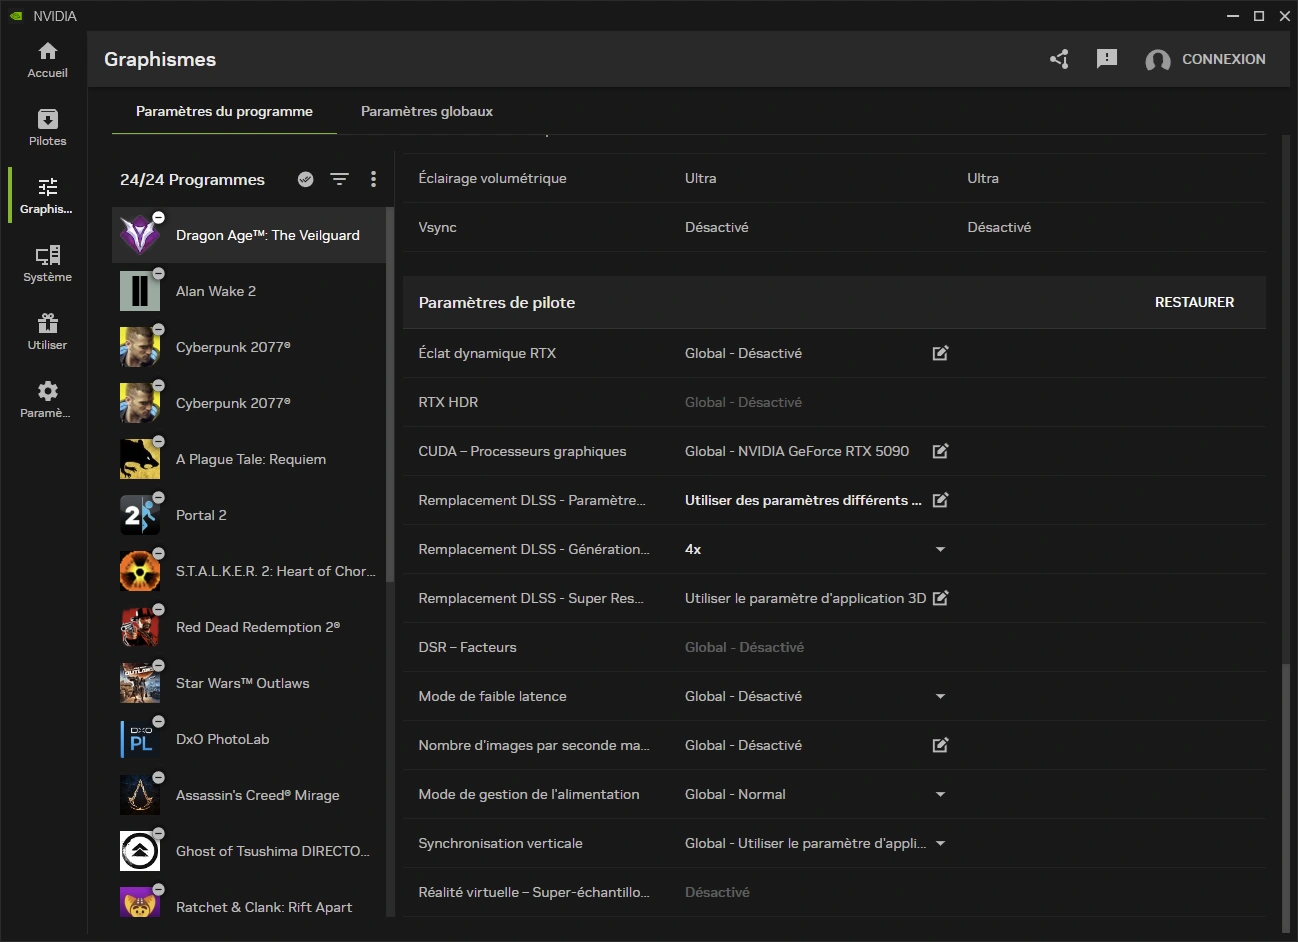Select S.T.A.L.K.E.R. 2 Heart of Chornobyl
1298x942 pixels.
click(248, 571)
